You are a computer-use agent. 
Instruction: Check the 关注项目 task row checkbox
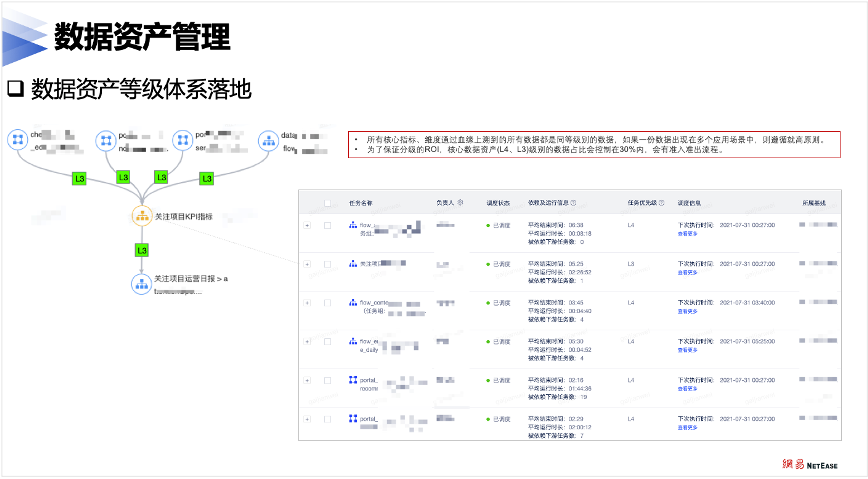tap(327, 264)
